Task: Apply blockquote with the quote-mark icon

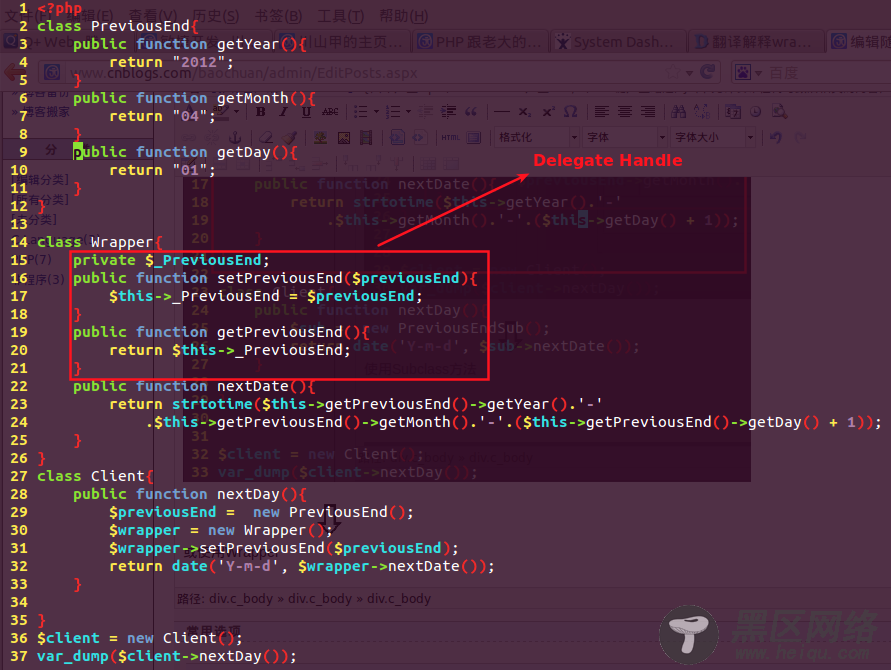Action: [x=471, y=112]
